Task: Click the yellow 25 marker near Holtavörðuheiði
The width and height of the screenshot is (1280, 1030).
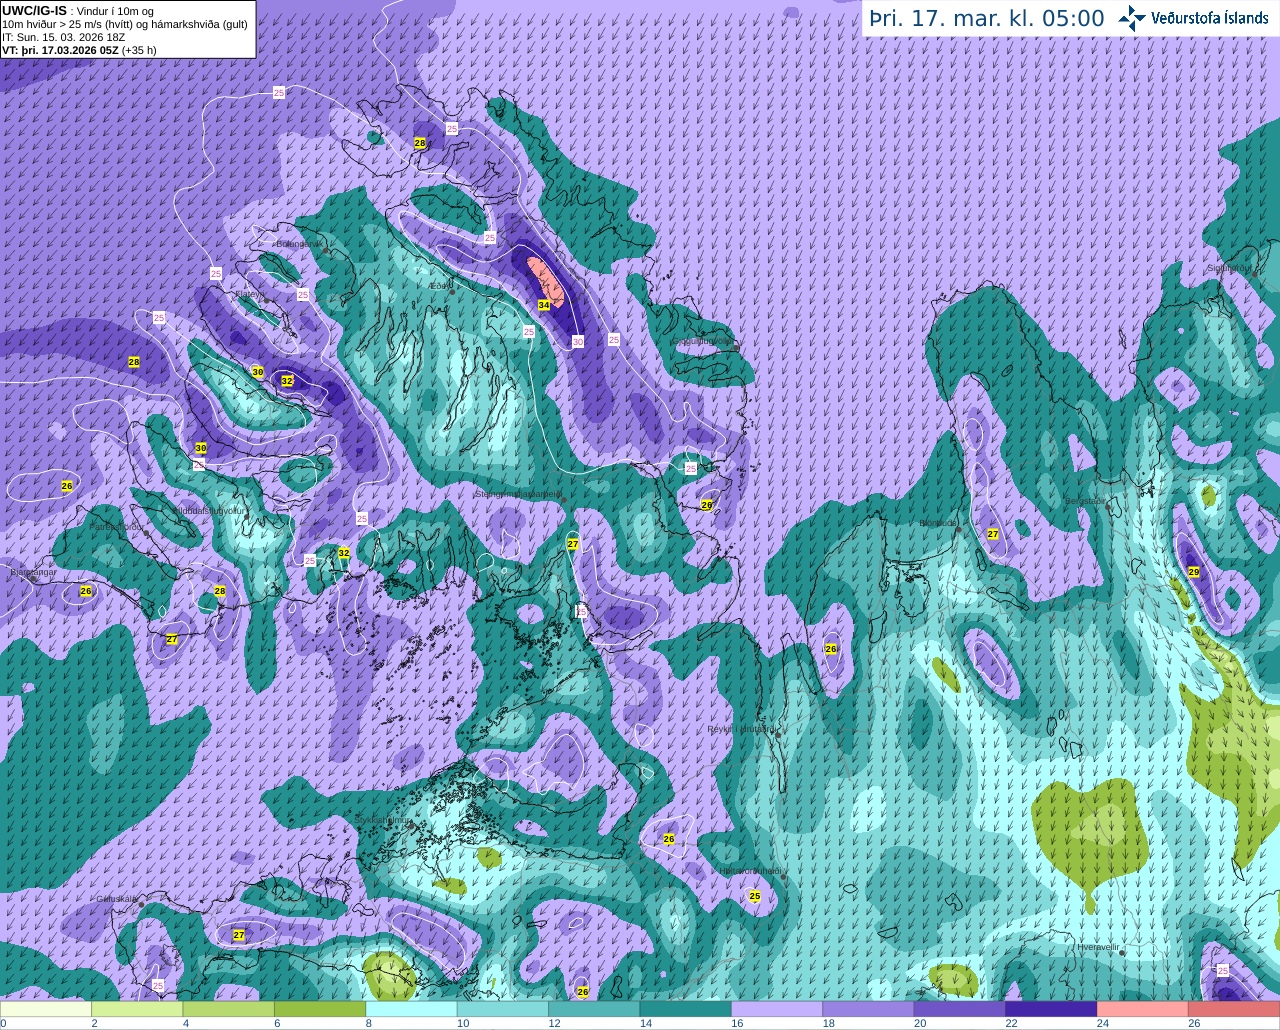Action: click(x=754, y=896)
